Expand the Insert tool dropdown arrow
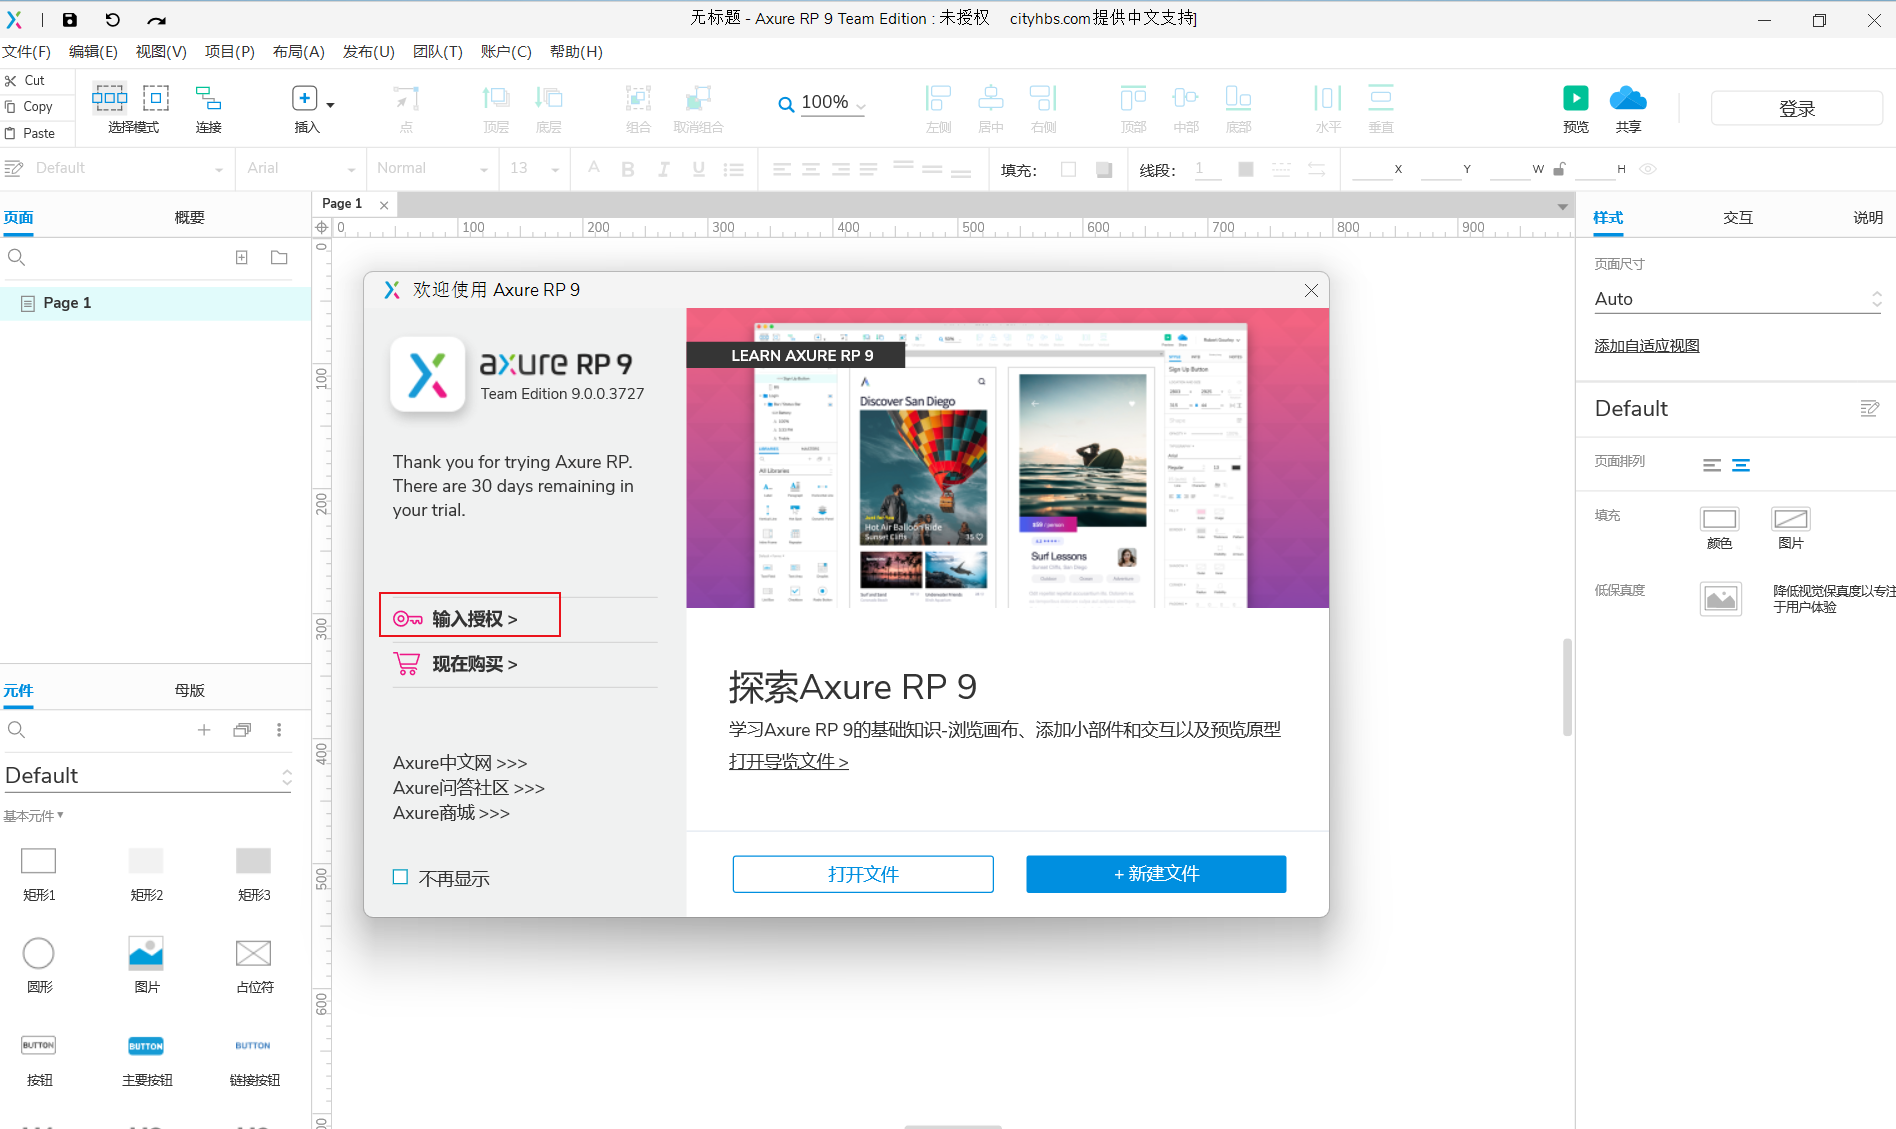This screenshot has height=1129, width=1896. pos(331,105)
